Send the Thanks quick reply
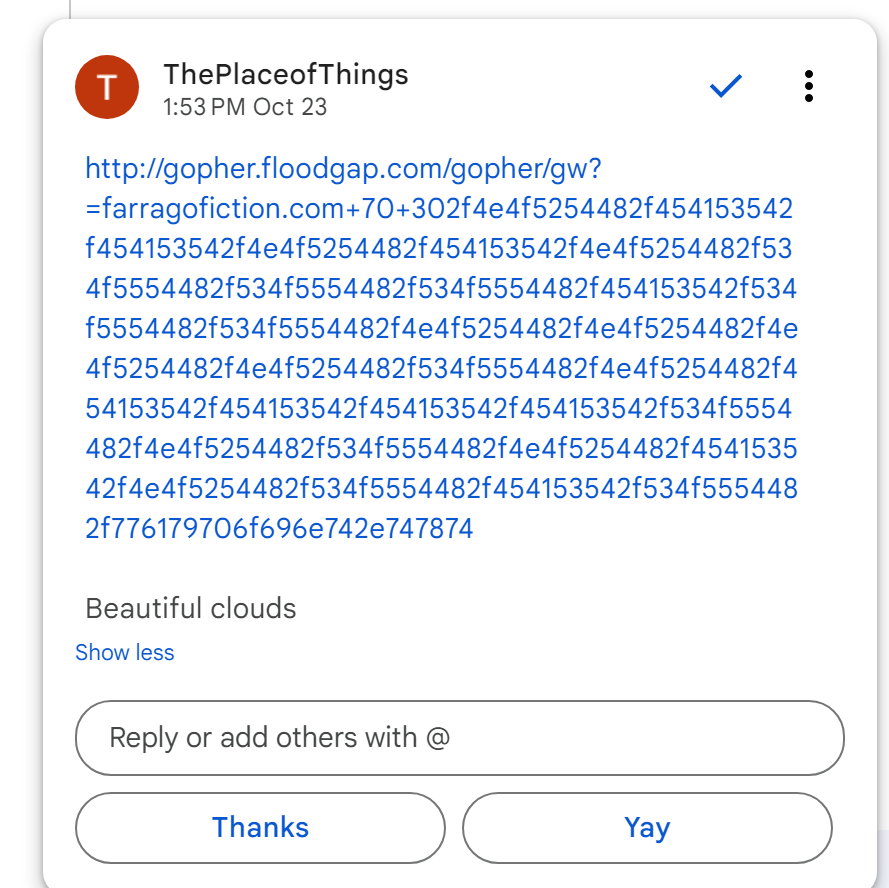This screenshot has width=889, height=888. [x=260, y=828]
